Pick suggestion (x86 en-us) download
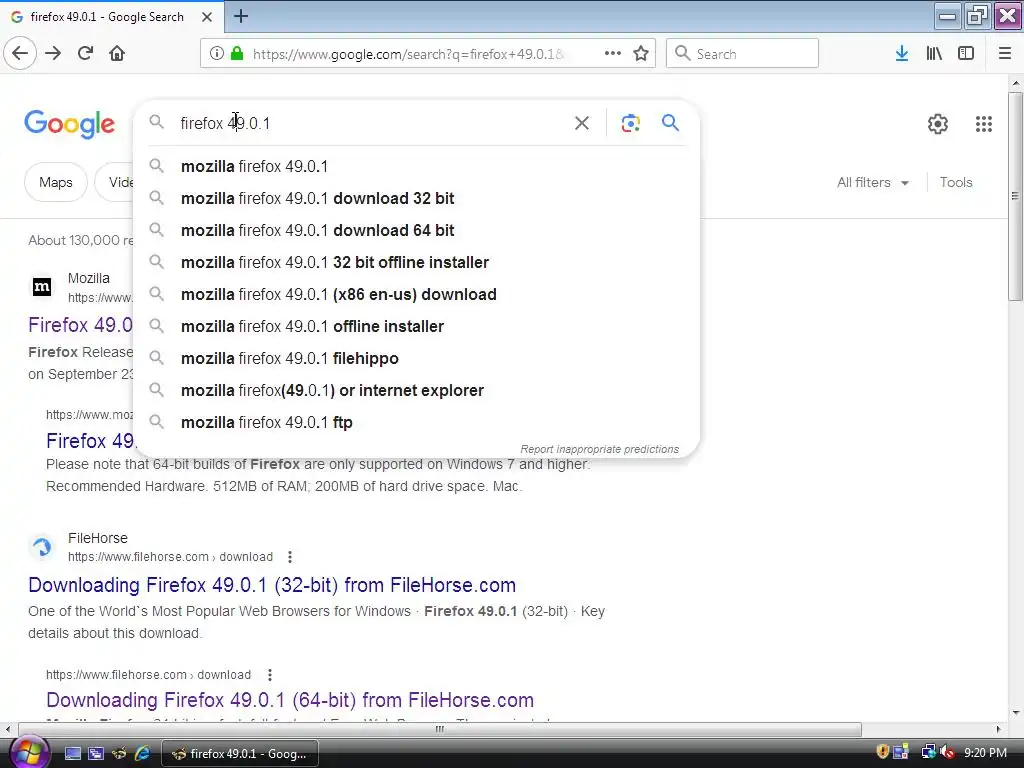Screen dimensions: 1024x768 tap(417, 294)
